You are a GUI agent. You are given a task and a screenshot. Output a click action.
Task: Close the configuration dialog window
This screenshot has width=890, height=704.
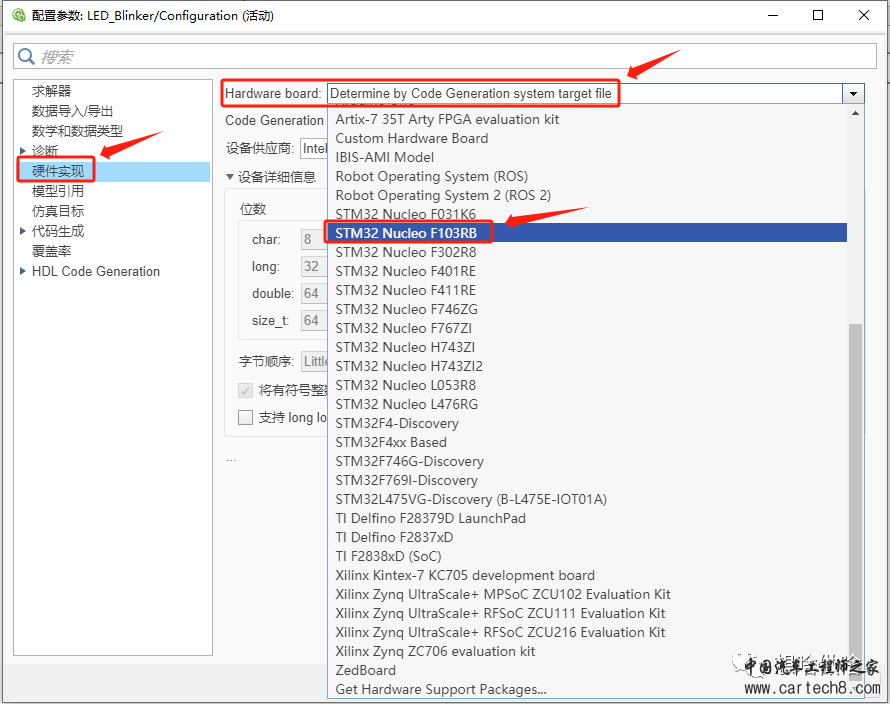click(x=864, y=15)
